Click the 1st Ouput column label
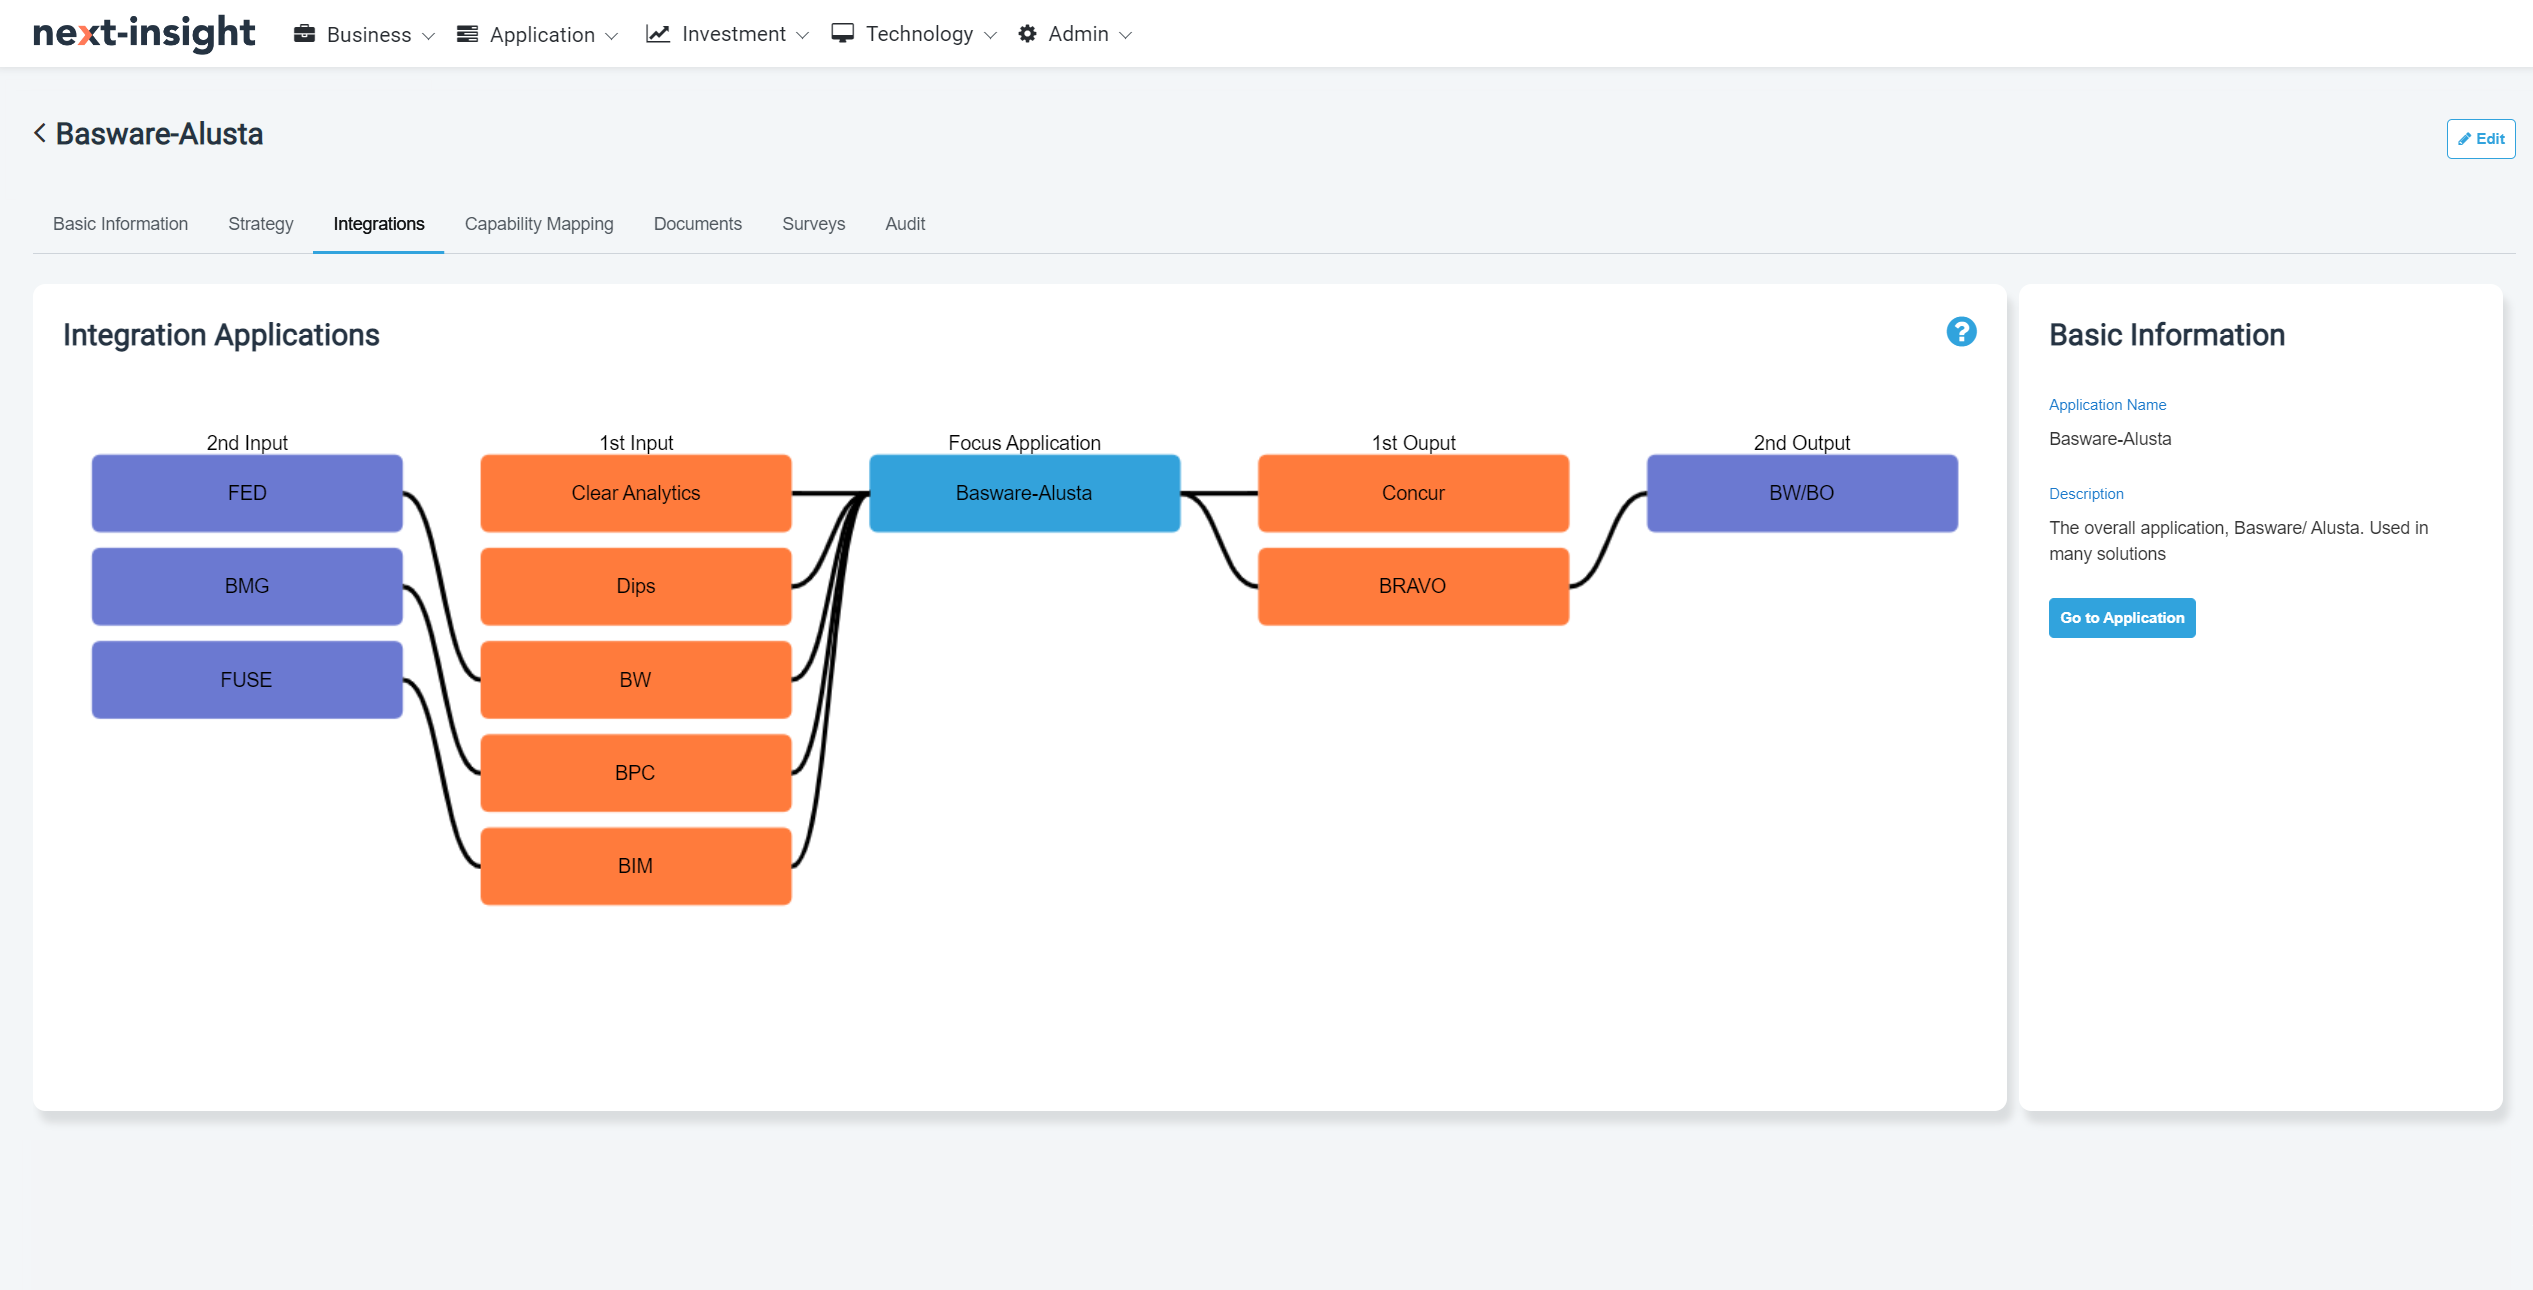2533x1290 pixels. coord(1413,442)
